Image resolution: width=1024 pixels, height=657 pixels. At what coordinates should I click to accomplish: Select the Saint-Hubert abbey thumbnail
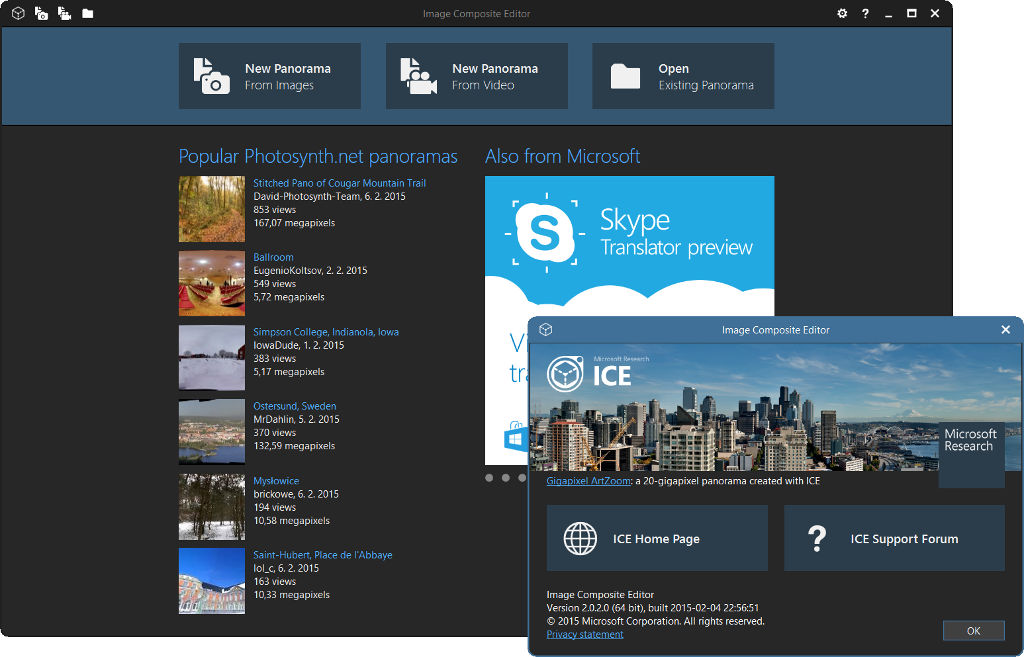pos(212,581)
